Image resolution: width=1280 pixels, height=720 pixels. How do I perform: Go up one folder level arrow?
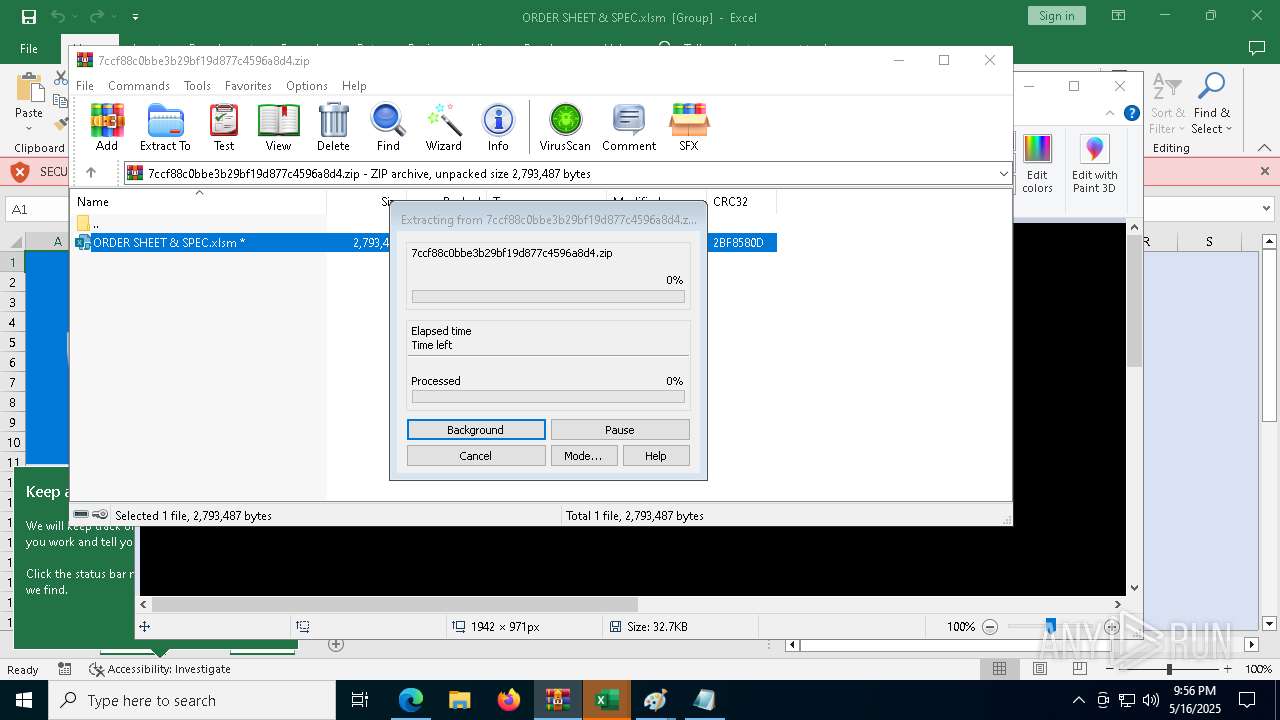(x=90, y=173)
